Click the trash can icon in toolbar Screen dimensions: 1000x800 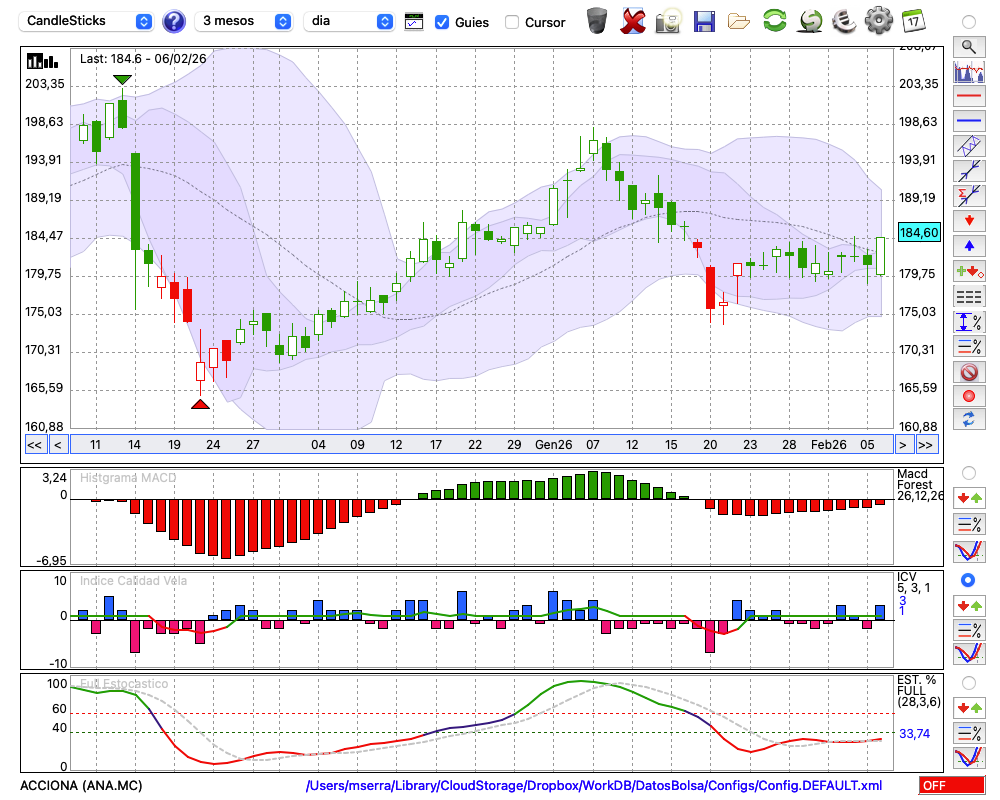coord(597,21)
